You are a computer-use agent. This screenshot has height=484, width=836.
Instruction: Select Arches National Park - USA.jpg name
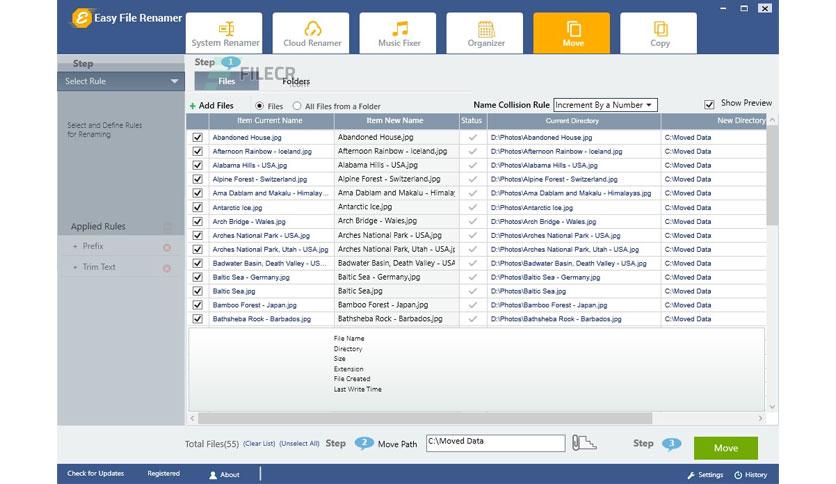pyautogui.click(x=261, y=236)
